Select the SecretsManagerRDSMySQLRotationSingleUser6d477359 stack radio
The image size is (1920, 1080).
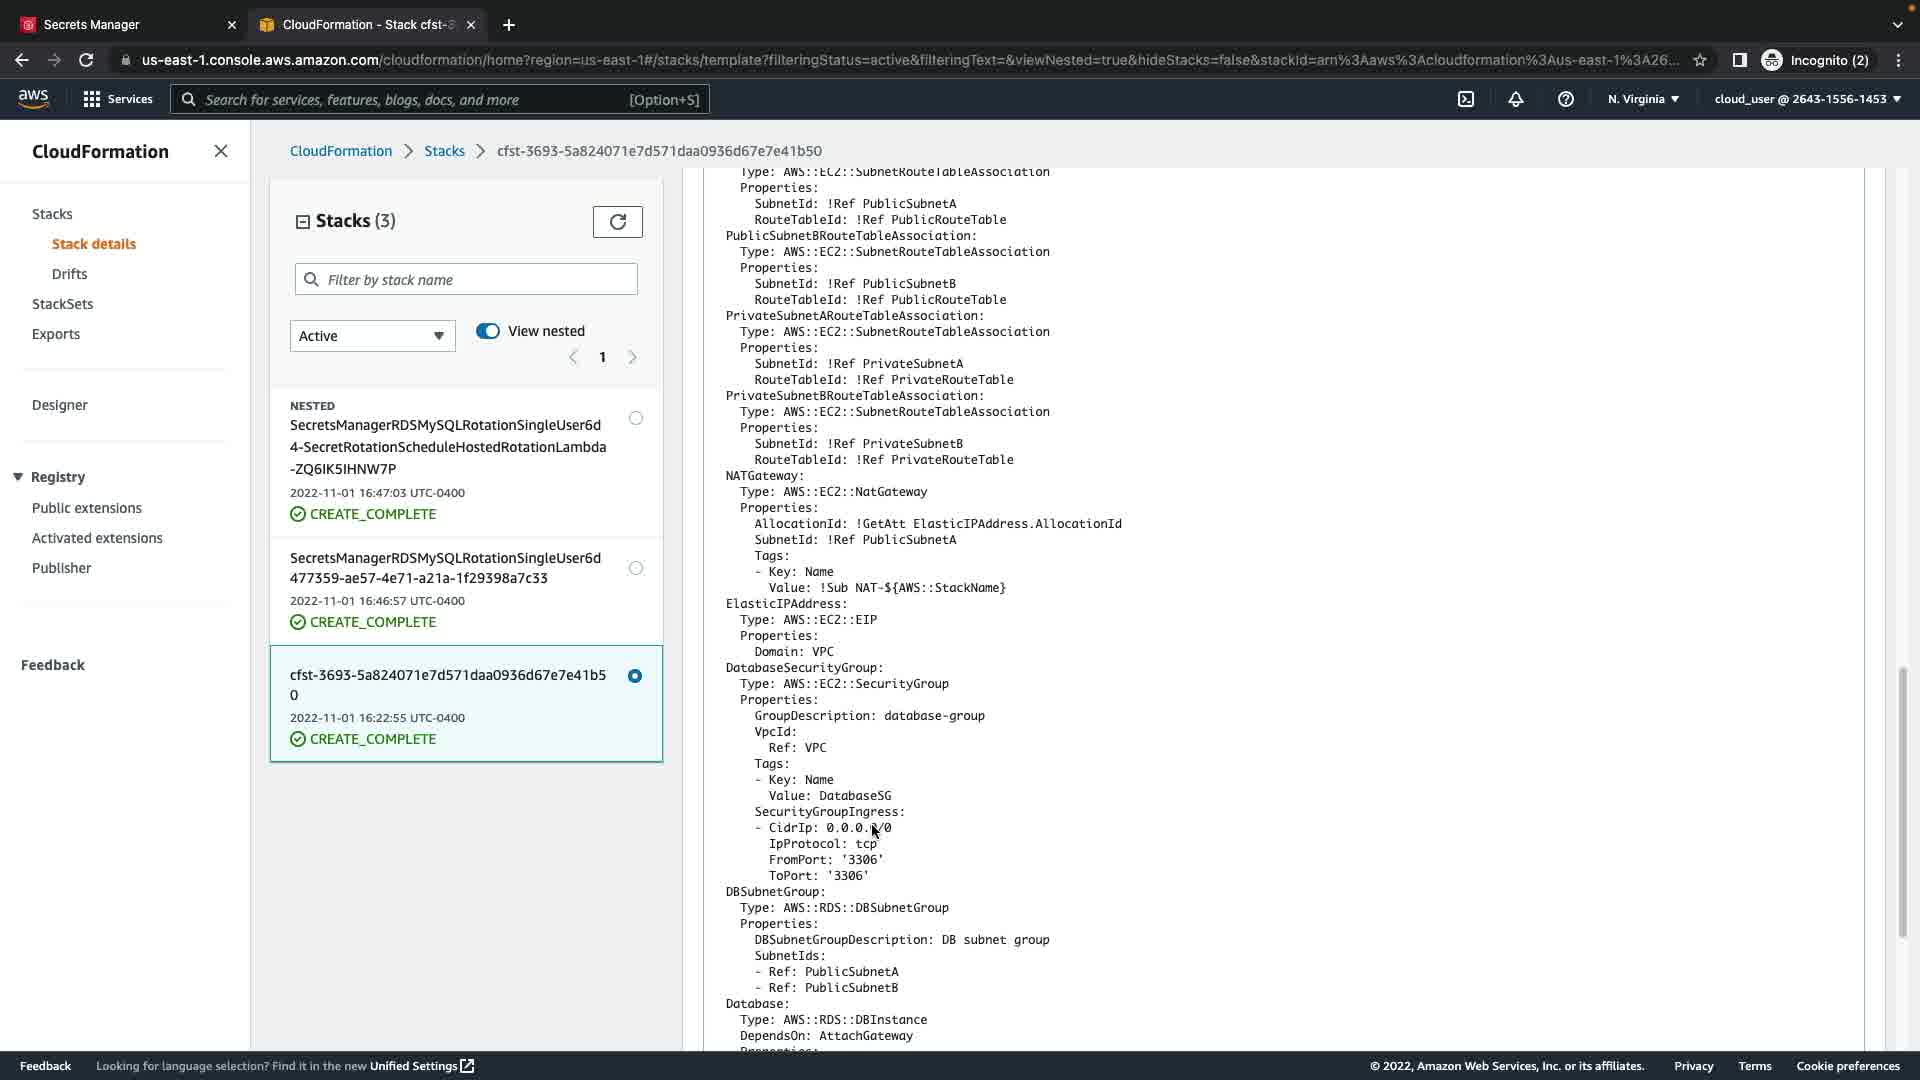636,568
